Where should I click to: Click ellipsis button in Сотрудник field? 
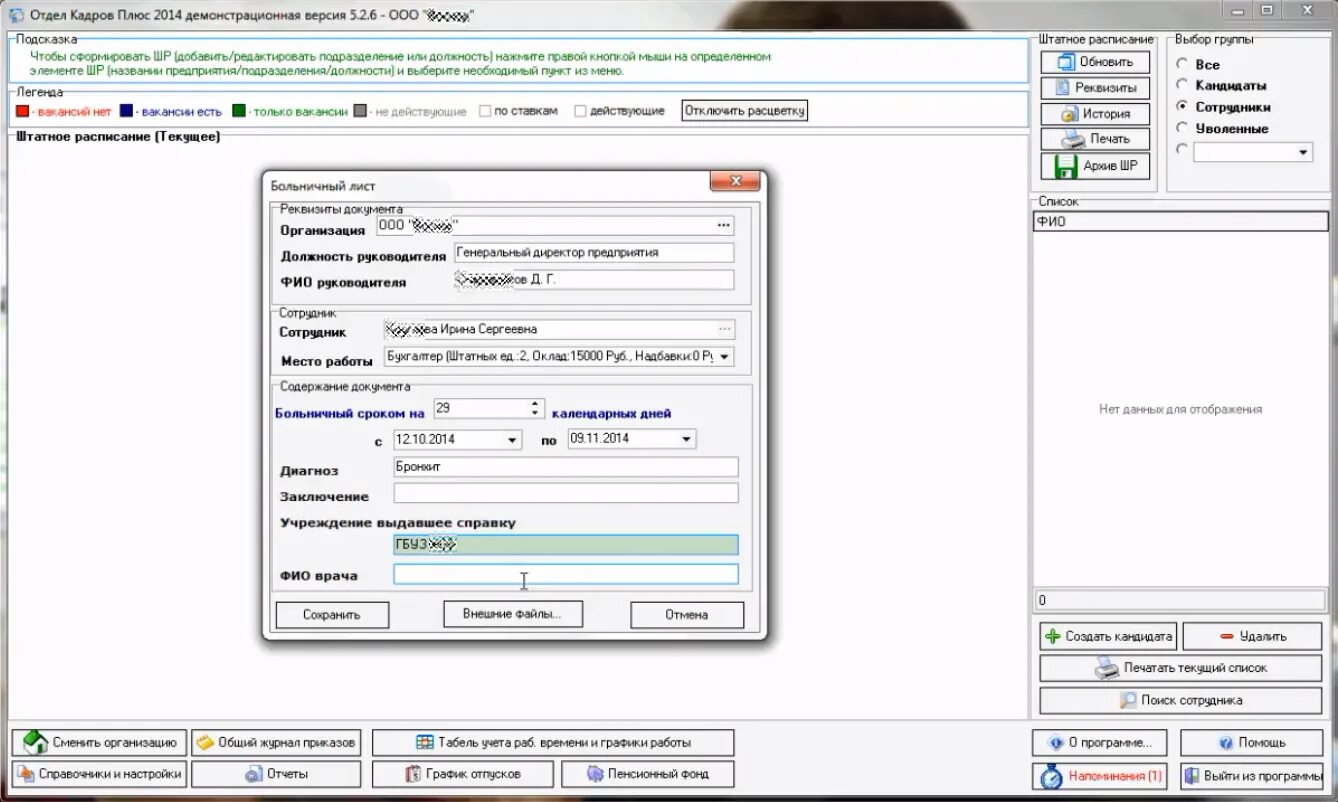pos(724,329)
